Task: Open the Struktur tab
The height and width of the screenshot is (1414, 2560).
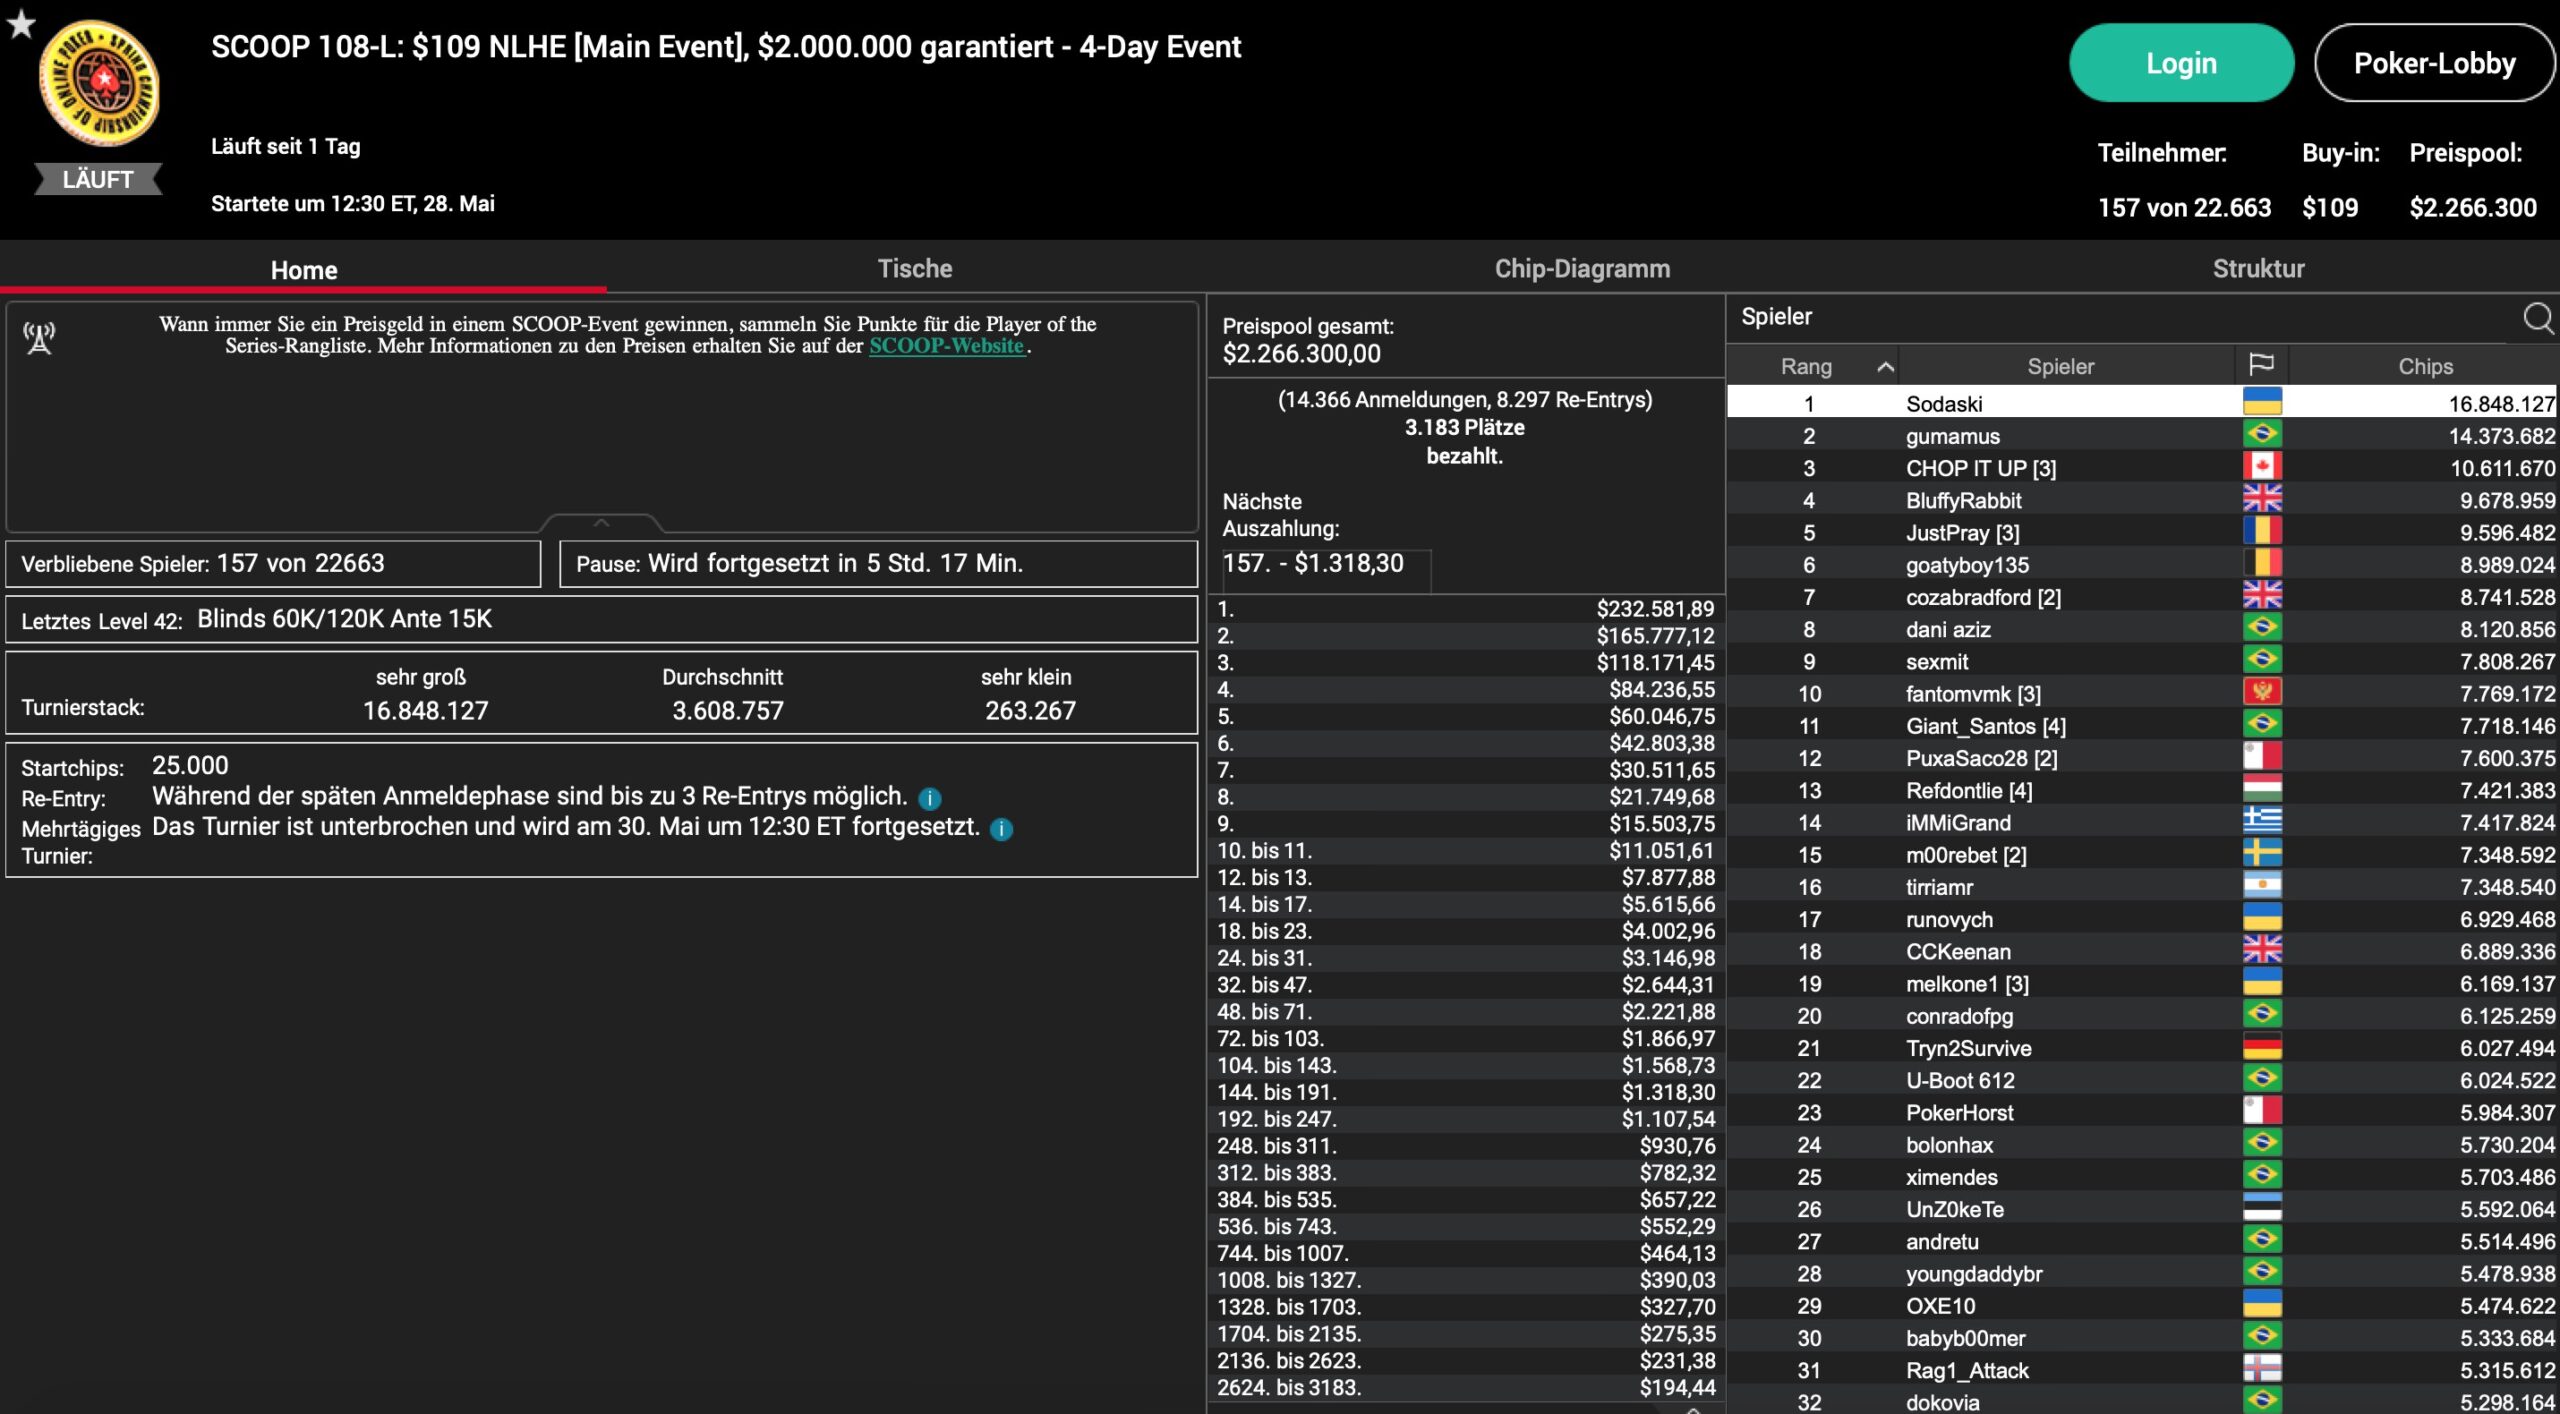Action: tap(2258, 268)
